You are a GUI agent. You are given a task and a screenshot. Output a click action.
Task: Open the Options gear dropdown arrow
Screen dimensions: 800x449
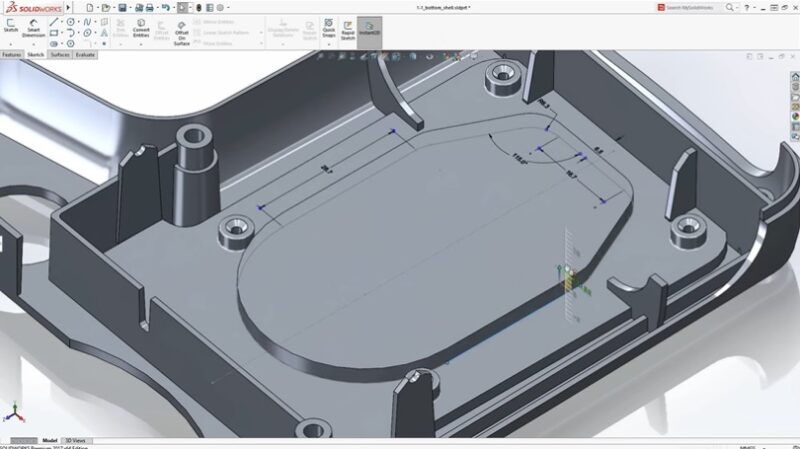228,8
